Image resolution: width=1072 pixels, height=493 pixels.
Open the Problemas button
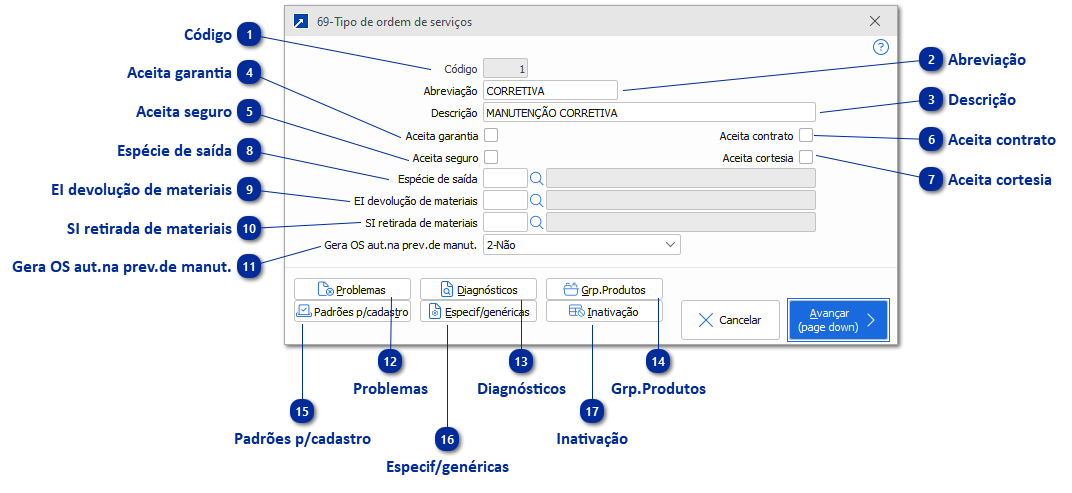click(x=353, y=290)
